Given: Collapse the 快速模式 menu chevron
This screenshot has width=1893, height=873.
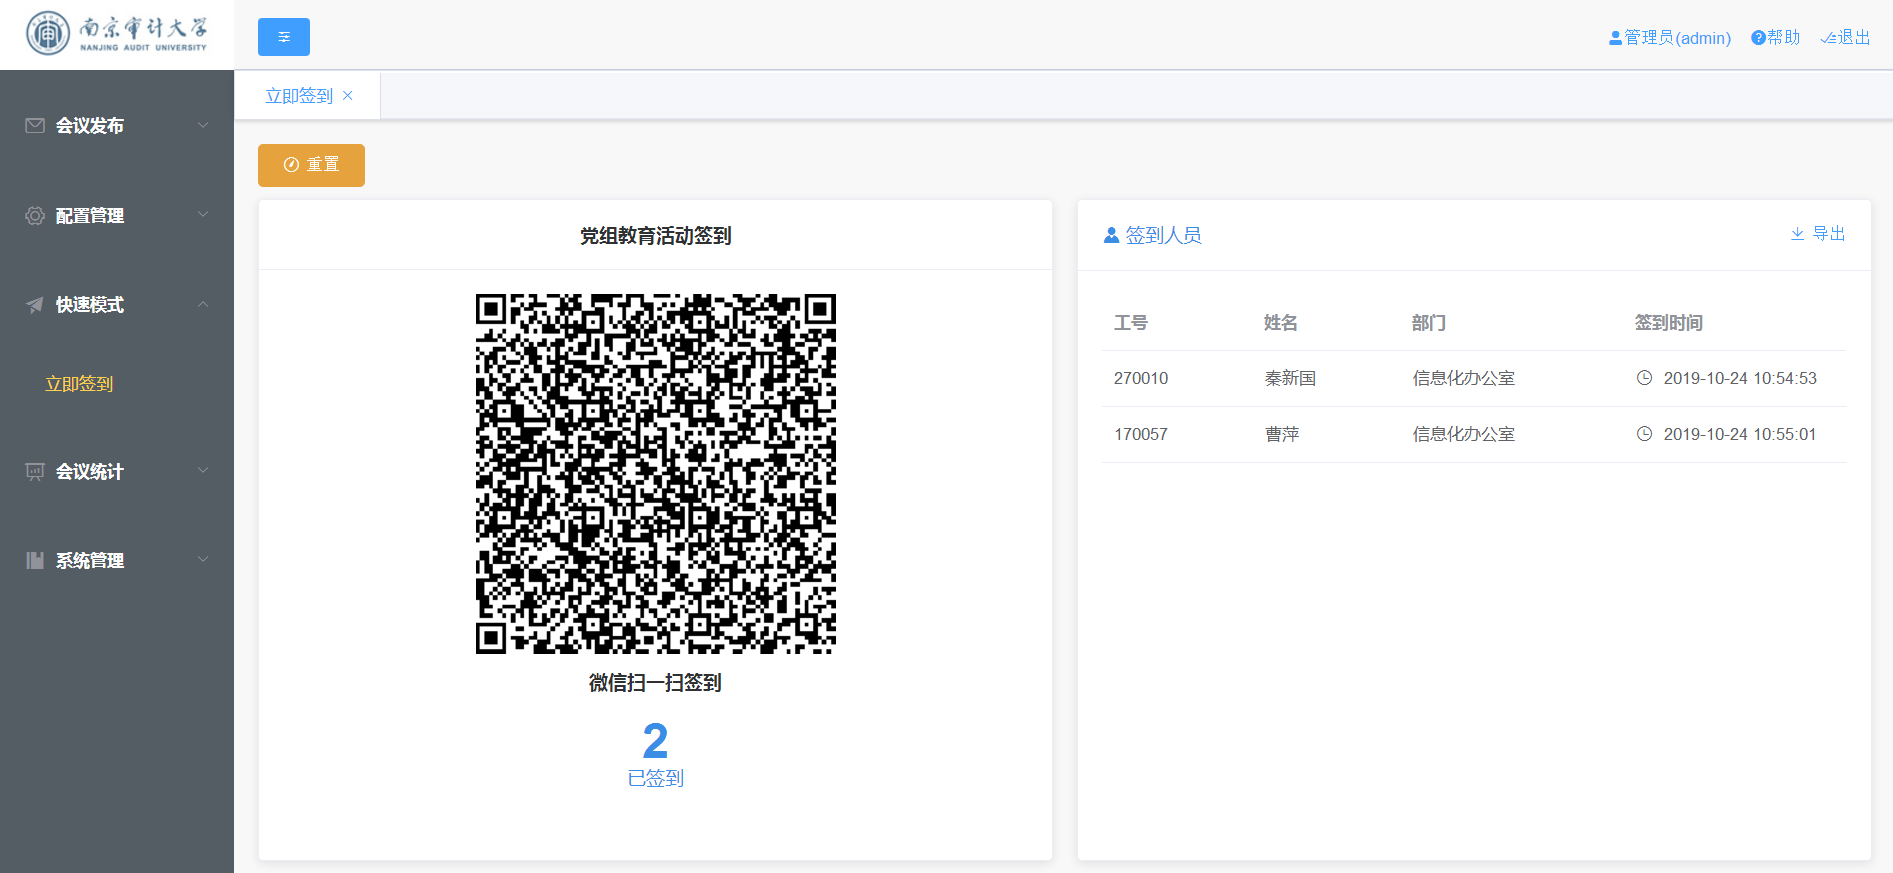Looking at the screenshot, I should pyautogui.click(x=203, y=304).
